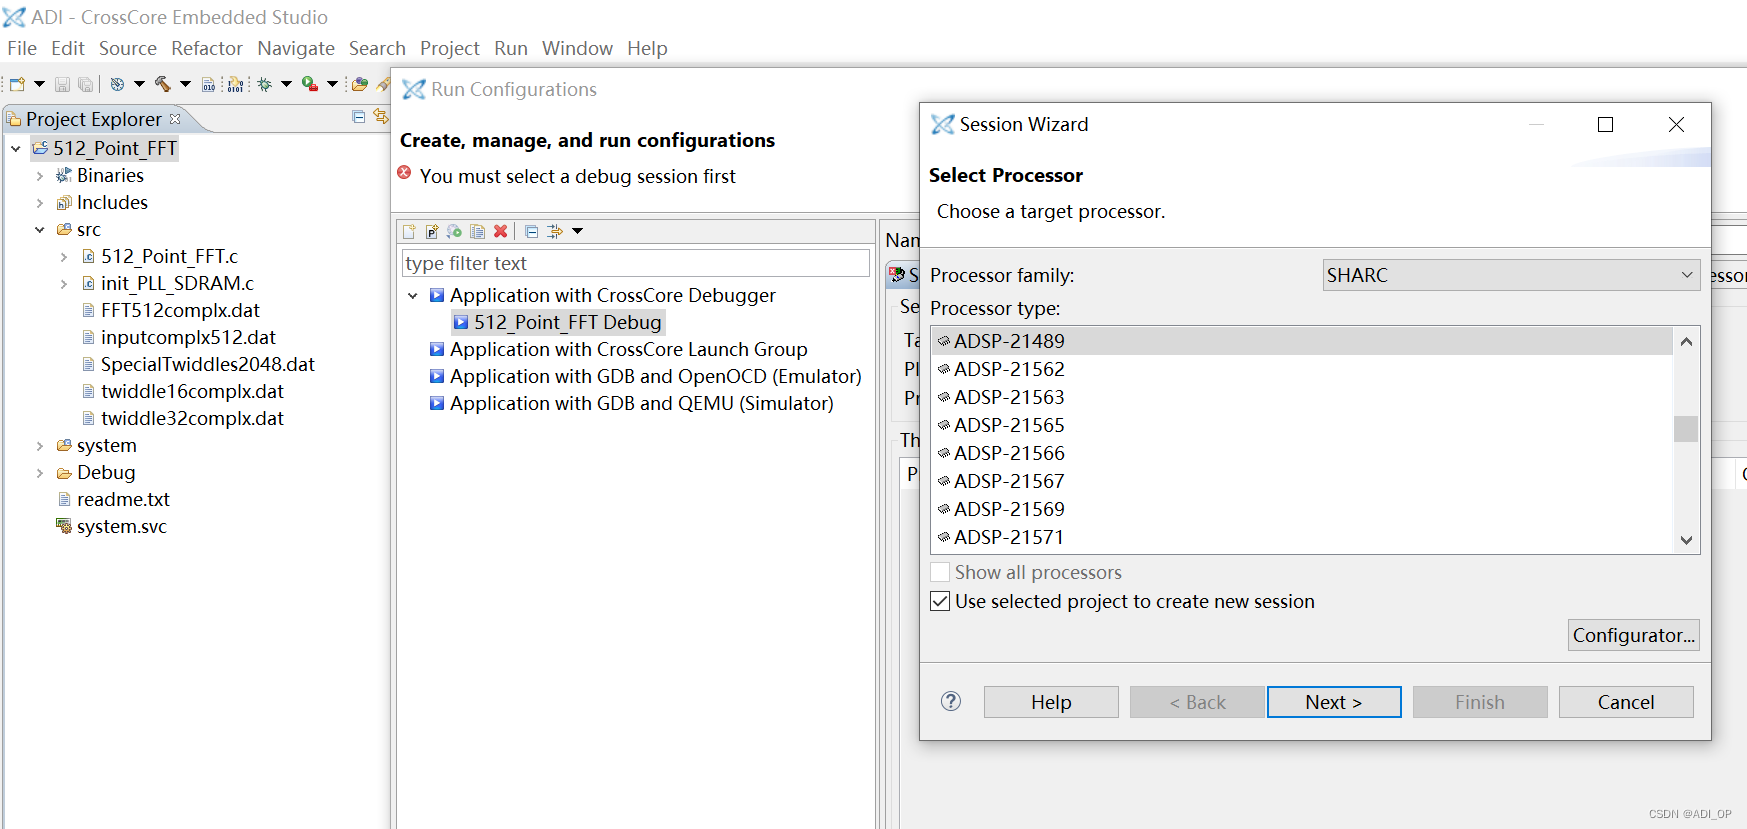
Task: Click the Build hammer toolbar icon
Action: 163,85
